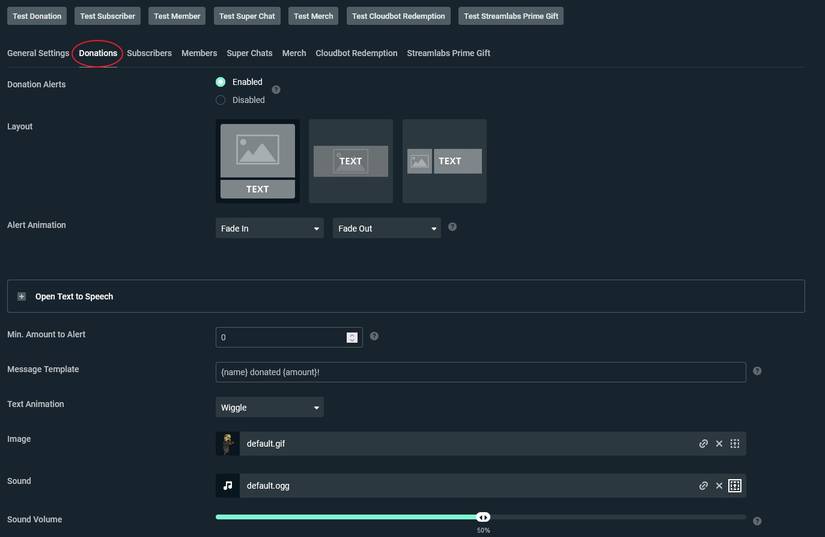
Task: Switch to the Super Chats tab
Action: [249, 53]
